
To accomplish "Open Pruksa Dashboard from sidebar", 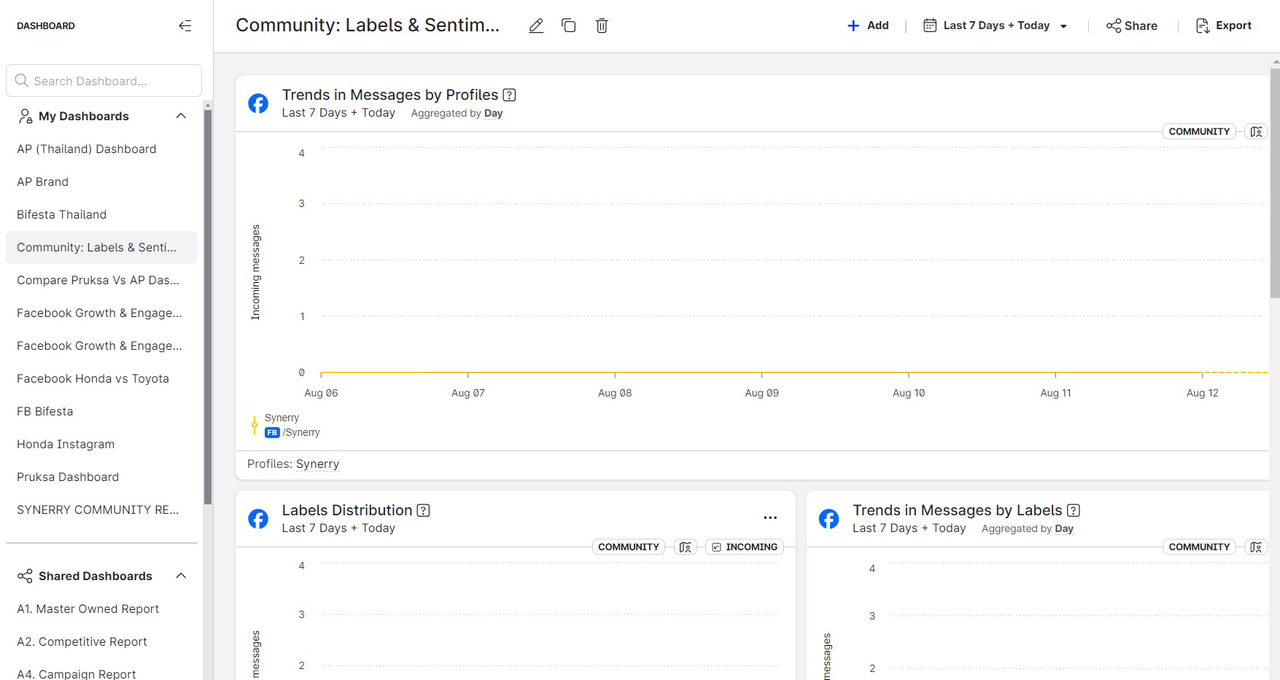I will 68,477.
